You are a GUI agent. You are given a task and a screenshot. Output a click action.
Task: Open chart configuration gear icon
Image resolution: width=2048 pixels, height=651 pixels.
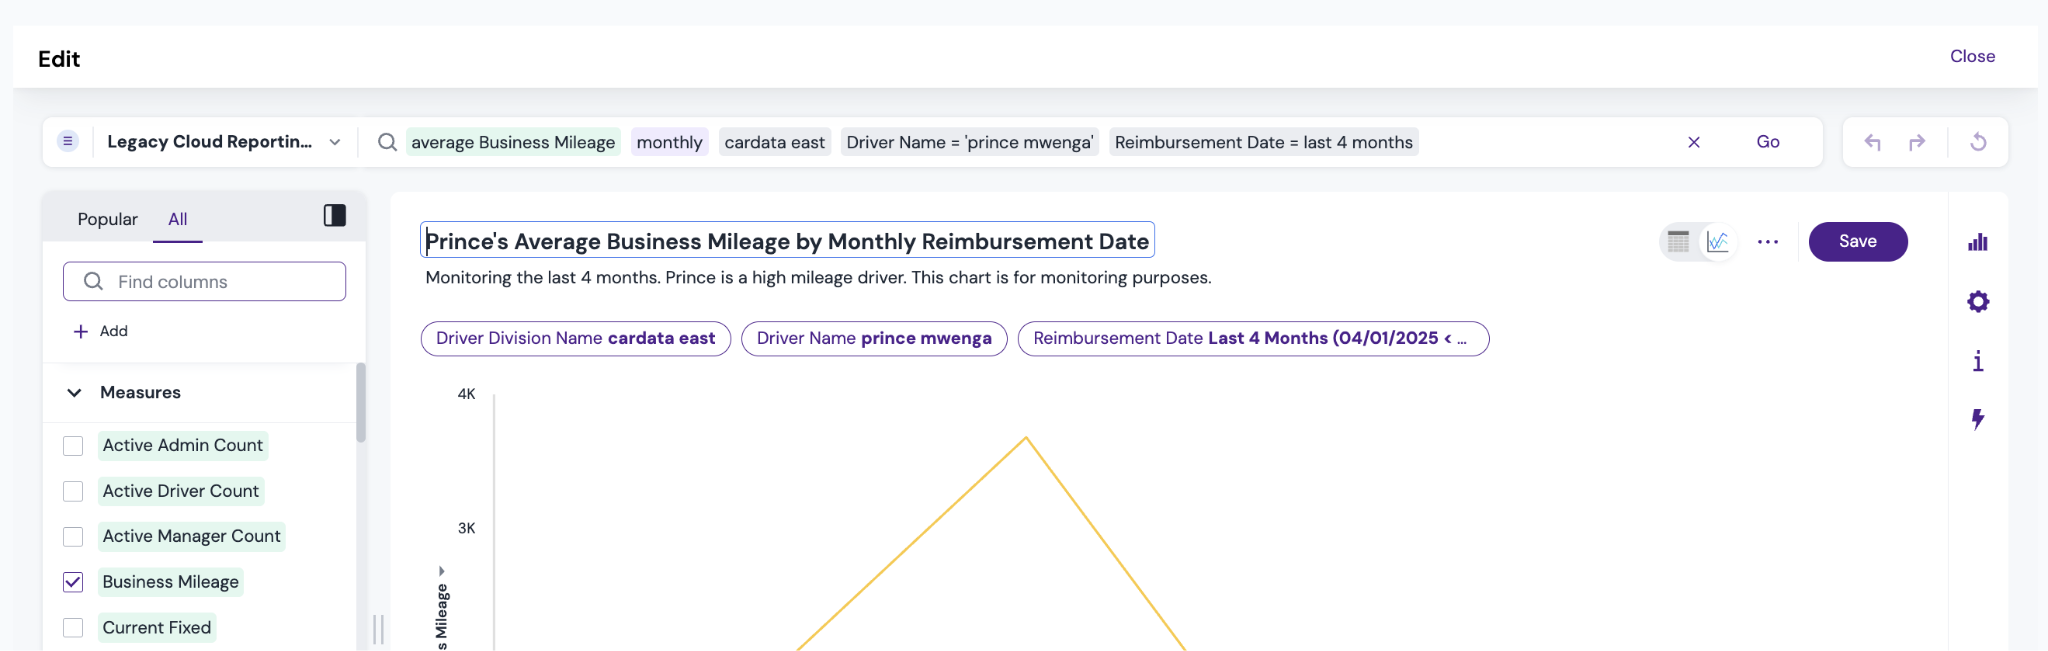[1978, 301]
